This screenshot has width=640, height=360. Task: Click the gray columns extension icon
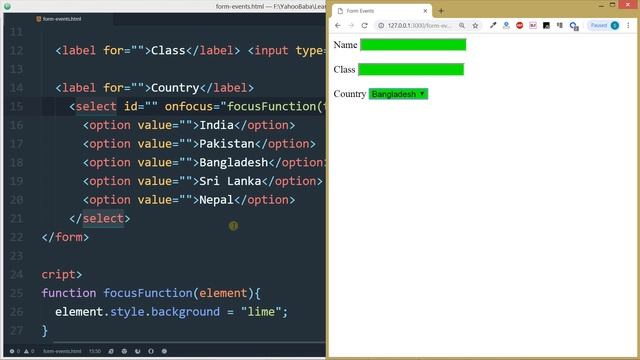tap(560, 25)
